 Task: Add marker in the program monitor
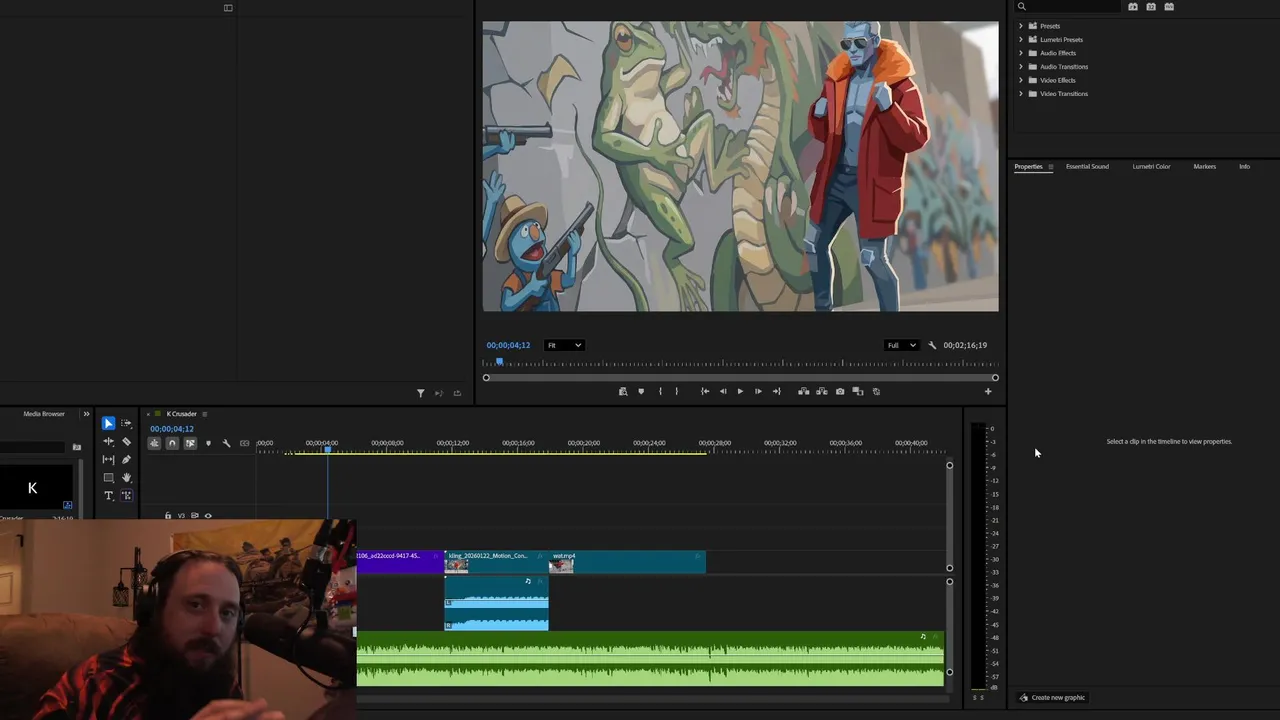coord(641,391)
